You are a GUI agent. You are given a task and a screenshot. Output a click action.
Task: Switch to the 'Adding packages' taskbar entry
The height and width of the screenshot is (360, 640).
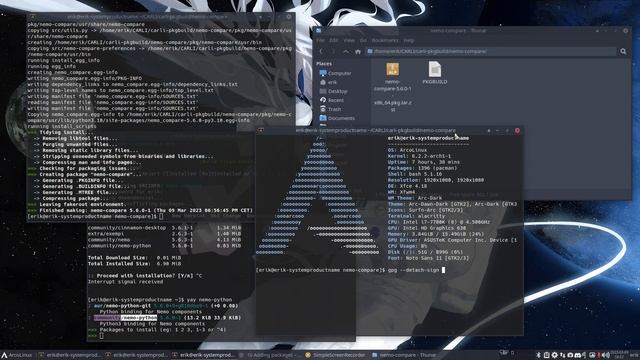click(x=269, y=355)
